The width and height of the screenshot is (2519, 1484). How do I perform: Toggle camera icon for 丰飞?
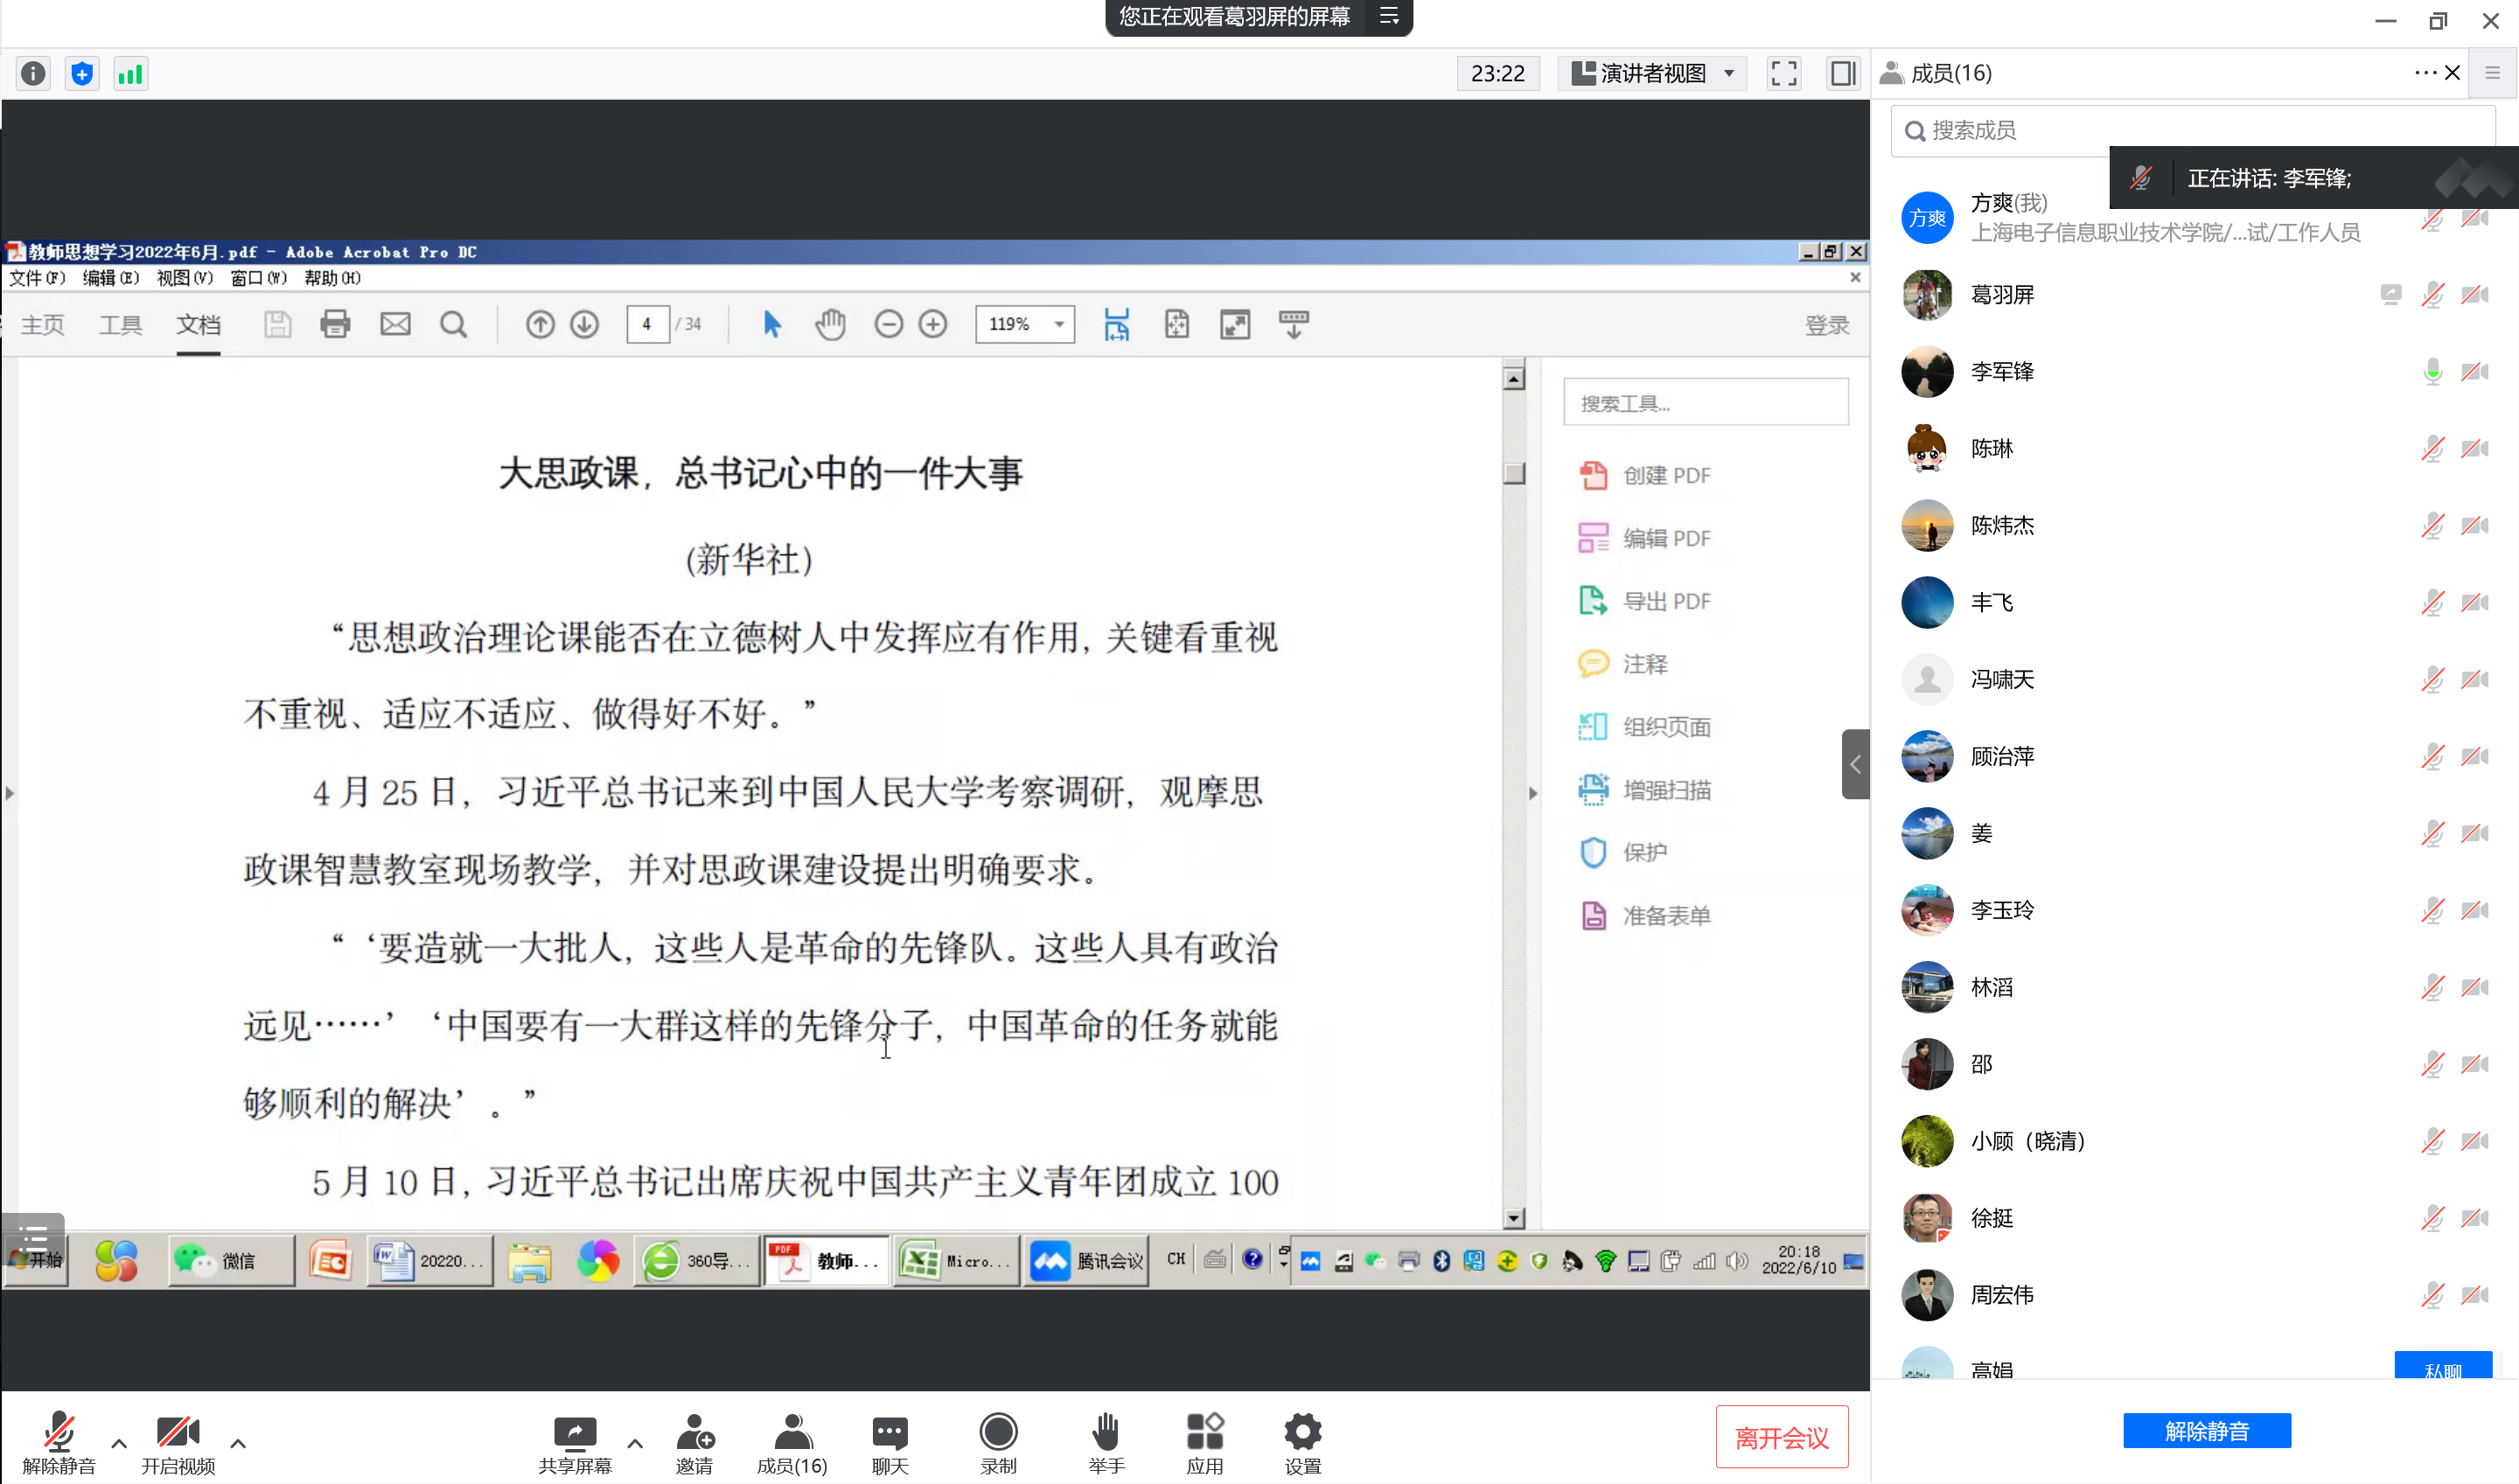coord(2475,602)
